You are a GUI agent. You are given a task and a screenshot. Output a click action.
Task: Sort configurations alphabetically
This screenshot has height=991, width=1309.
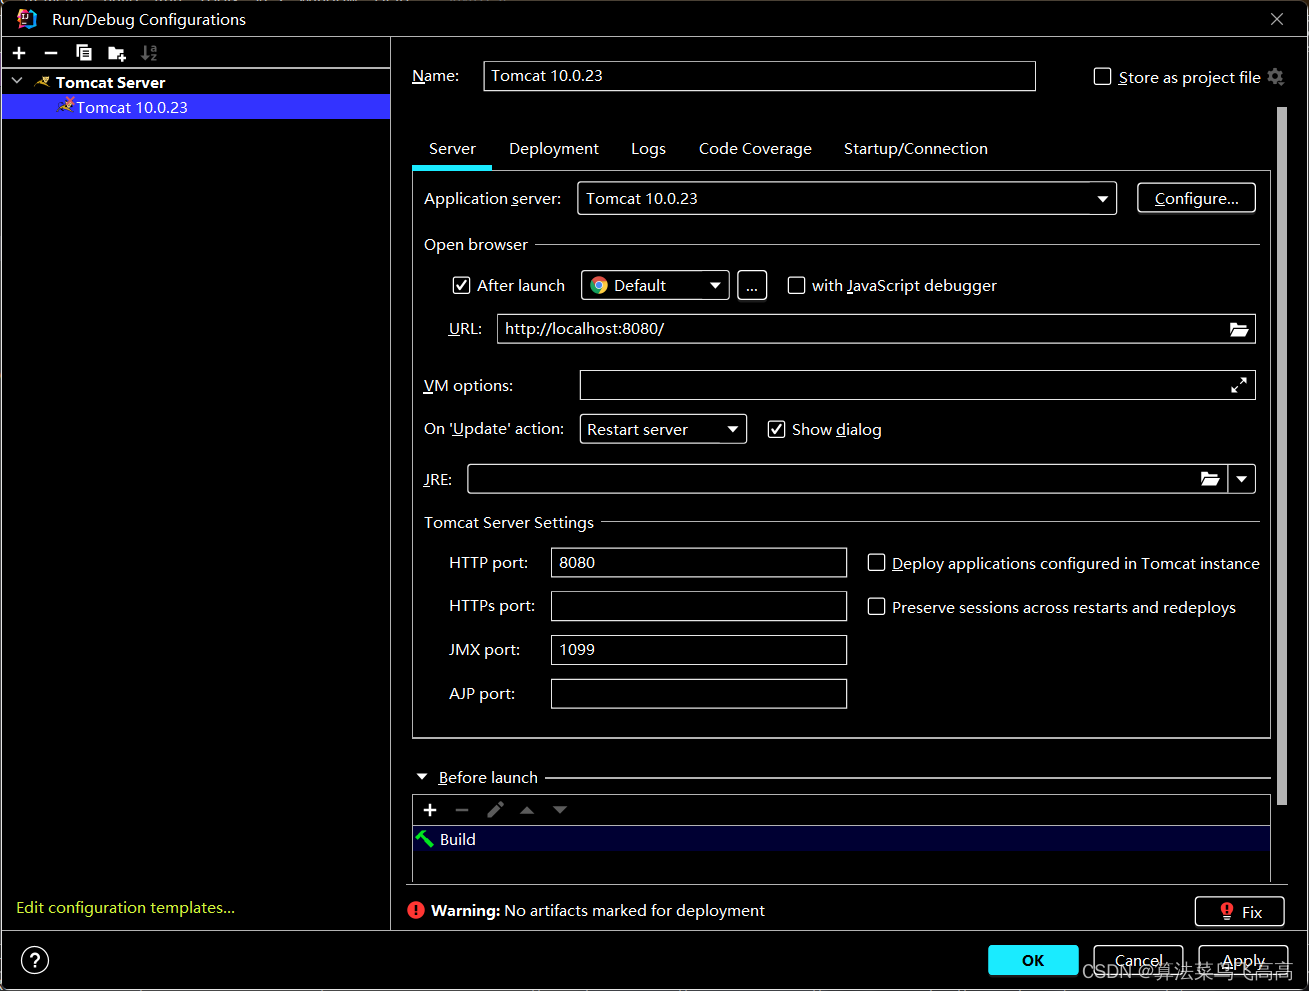(150, 53)
